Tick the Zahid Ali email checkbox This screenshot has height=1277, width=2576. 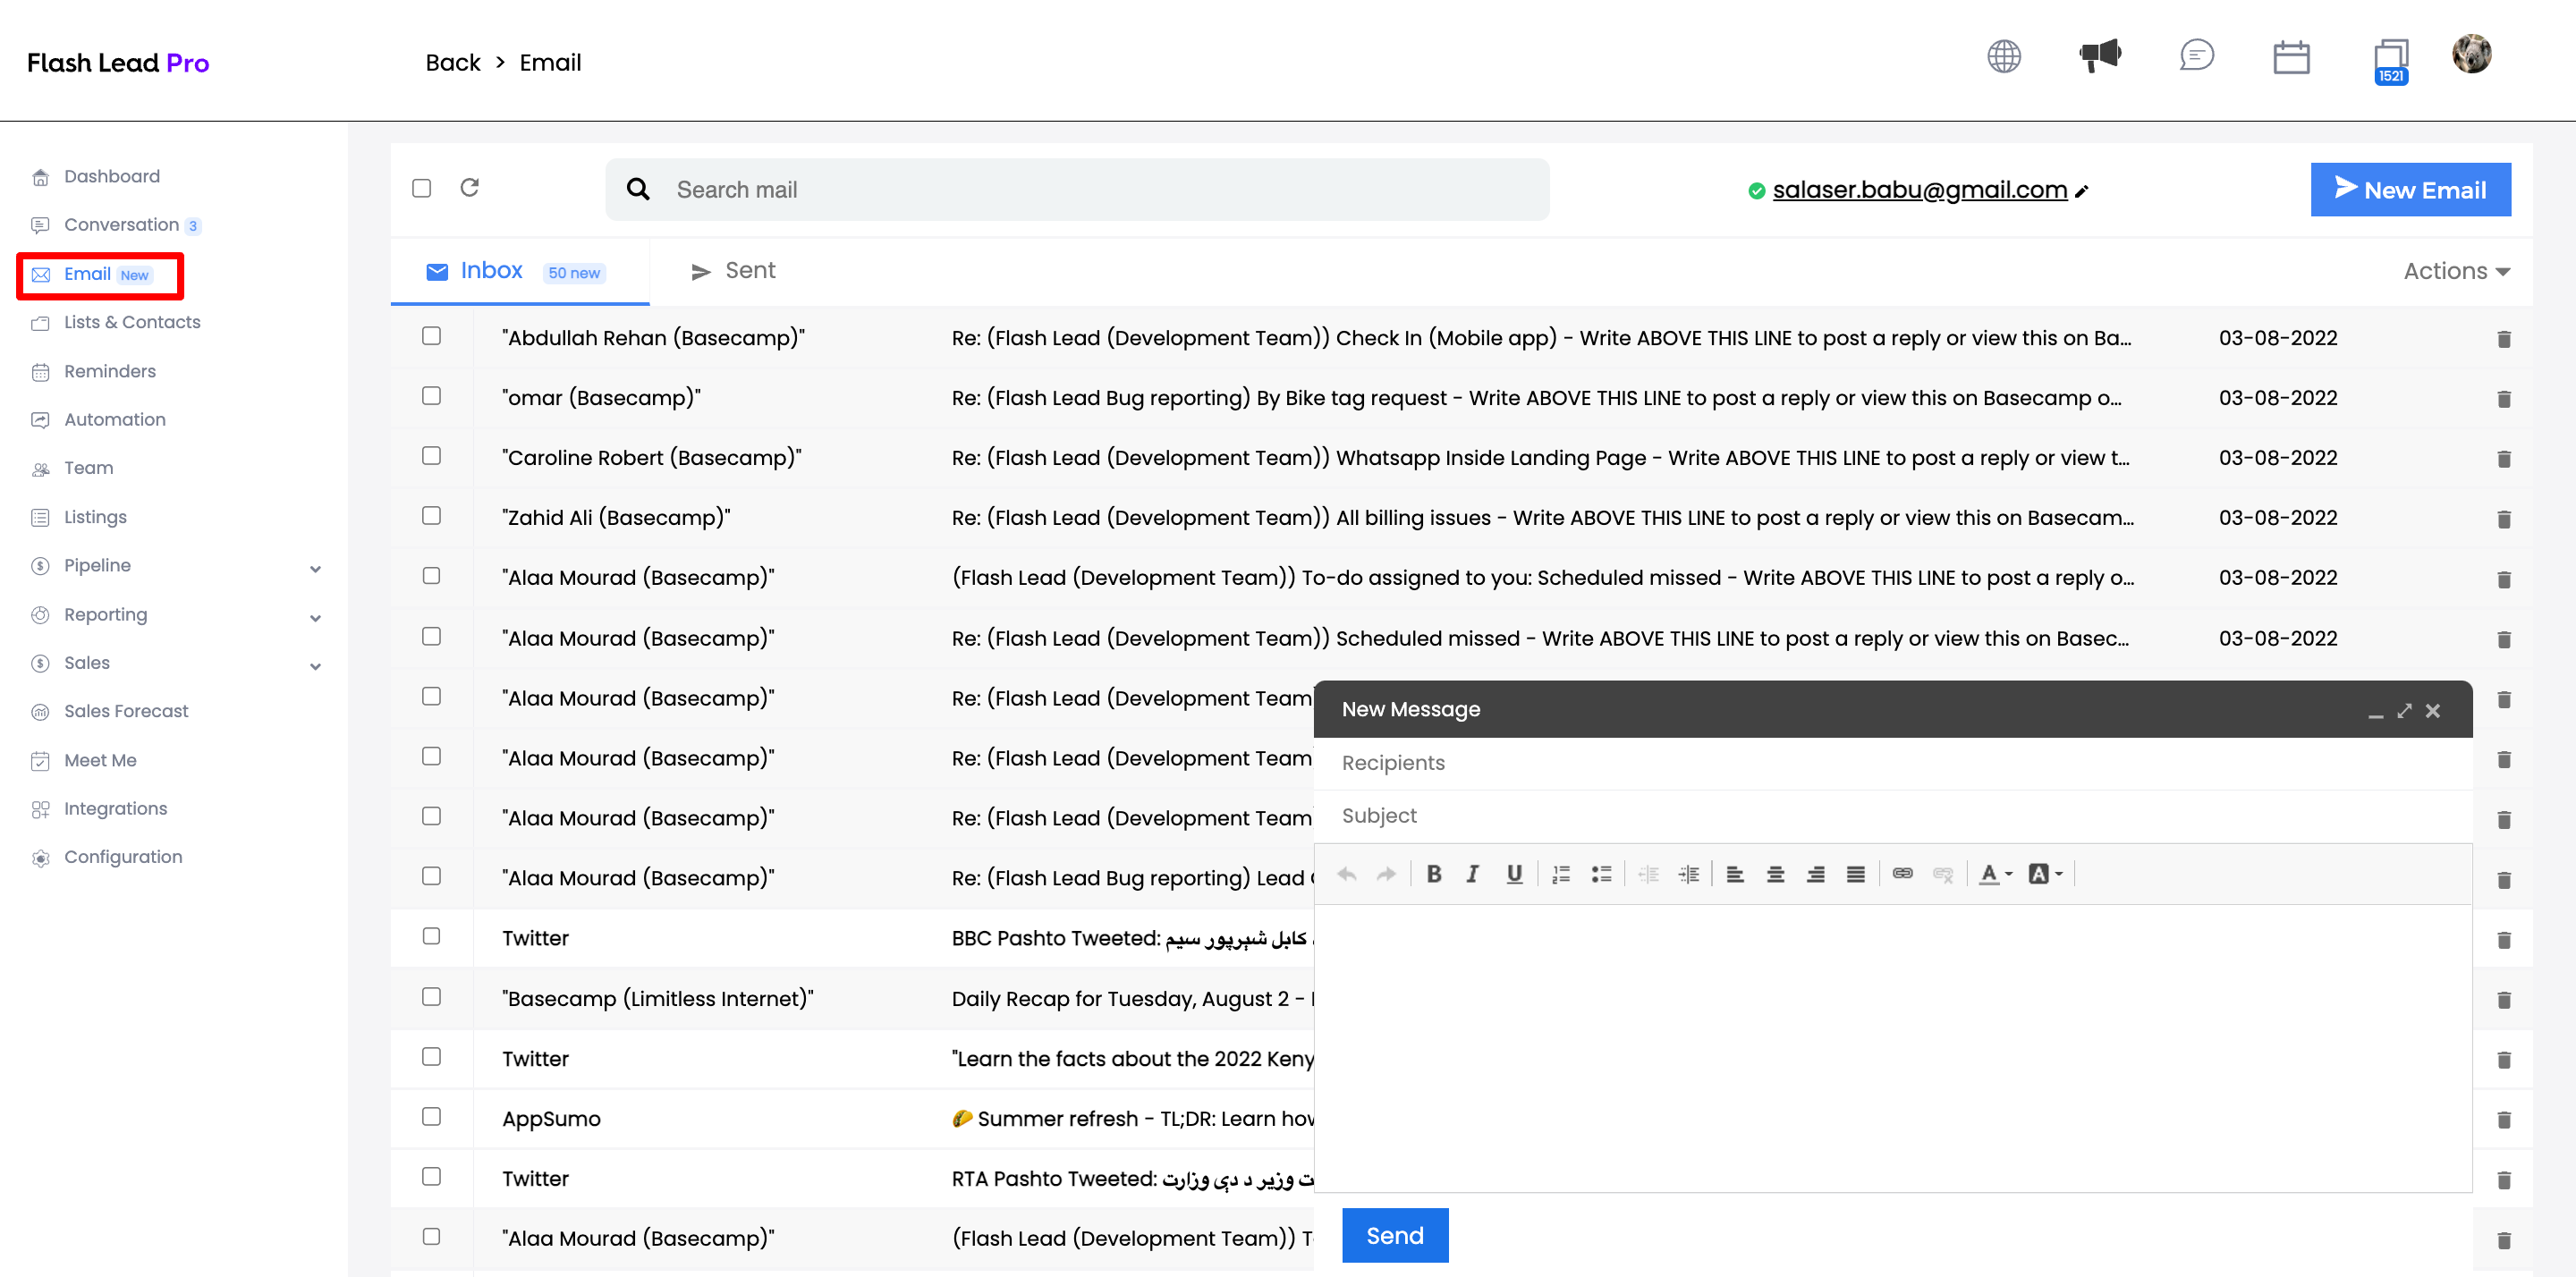pyautogui.click(x=431, y=516)
